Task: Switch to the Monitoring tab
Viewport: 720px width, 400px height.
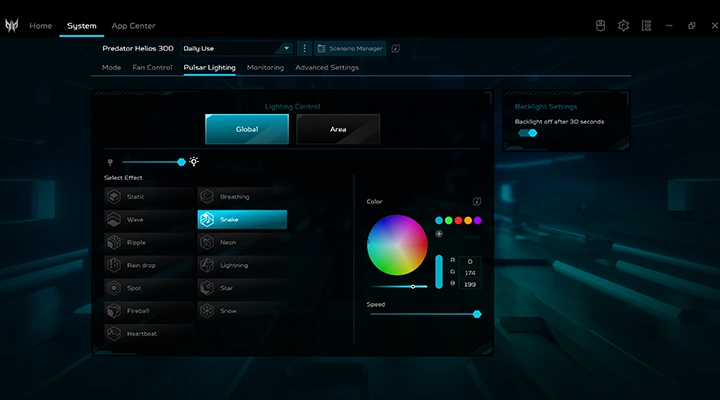Action: [x=265, y=68]
